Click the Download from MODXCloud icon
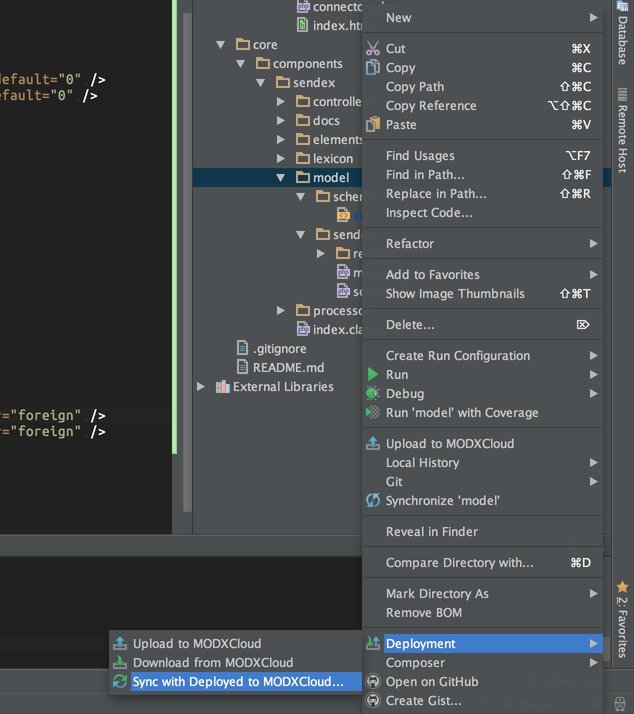This screenshot has height=714, width=634. point(120,662)
